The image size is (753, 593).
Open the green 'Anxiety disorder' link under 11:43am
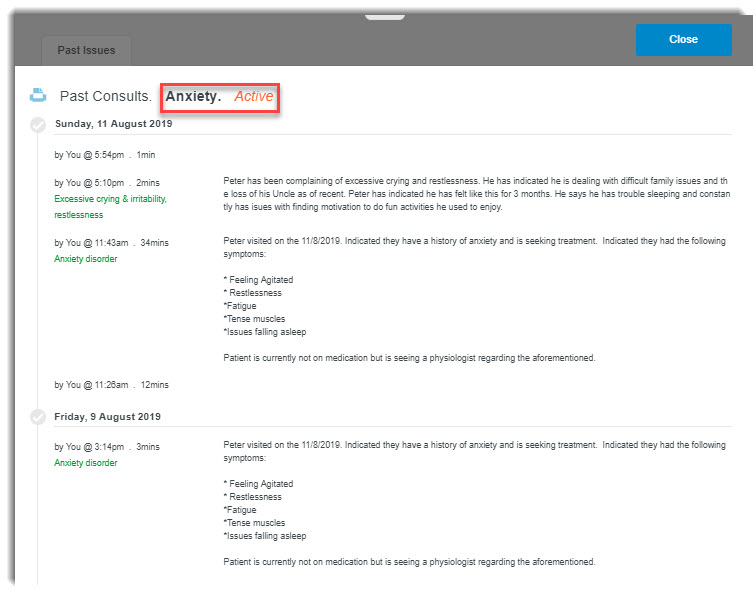point(85,259)
